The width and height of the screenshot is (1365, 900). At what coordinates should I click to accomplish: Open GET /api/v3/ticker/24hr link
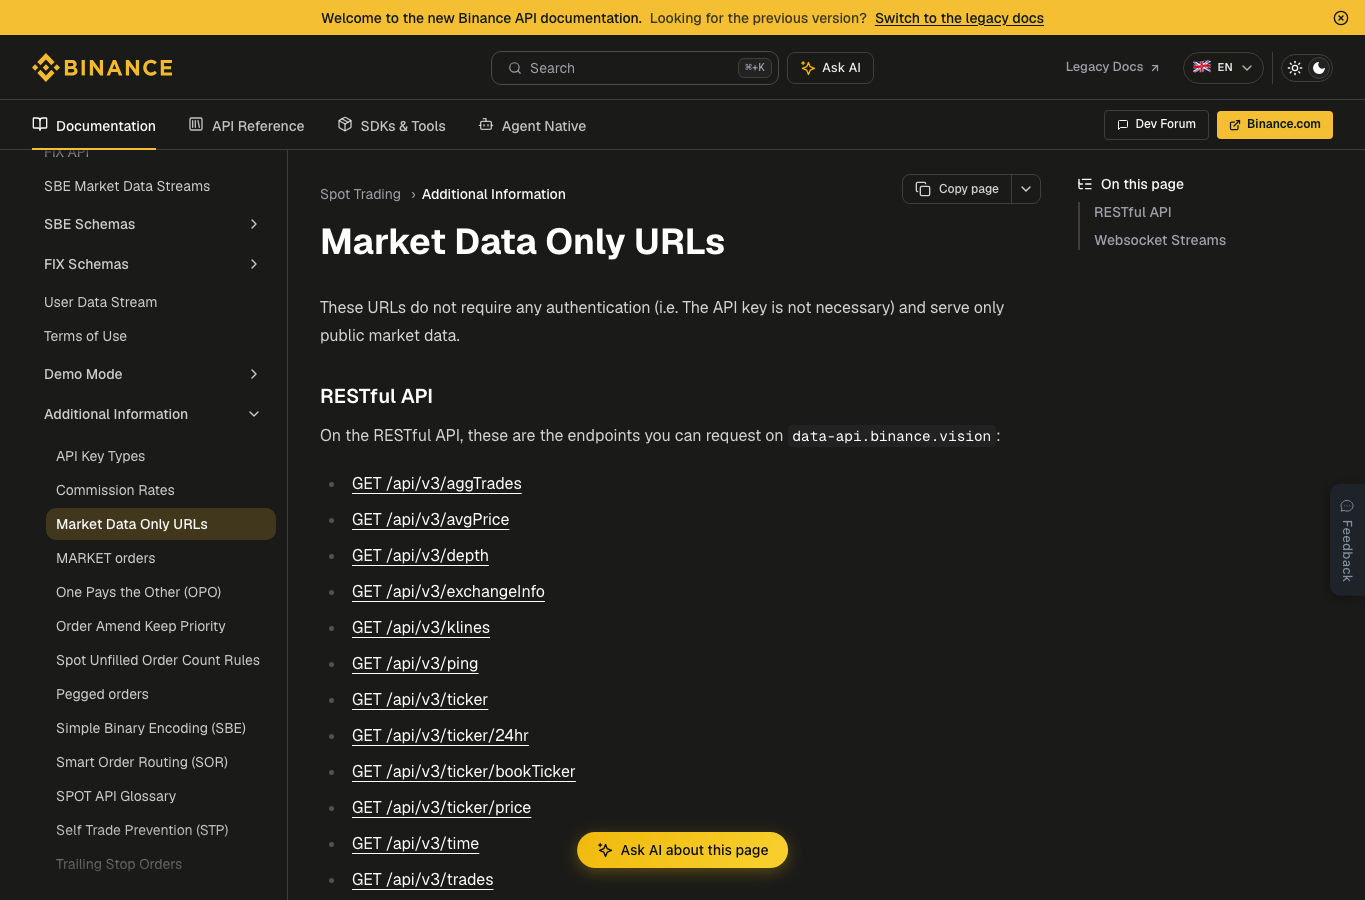(440, 736)
